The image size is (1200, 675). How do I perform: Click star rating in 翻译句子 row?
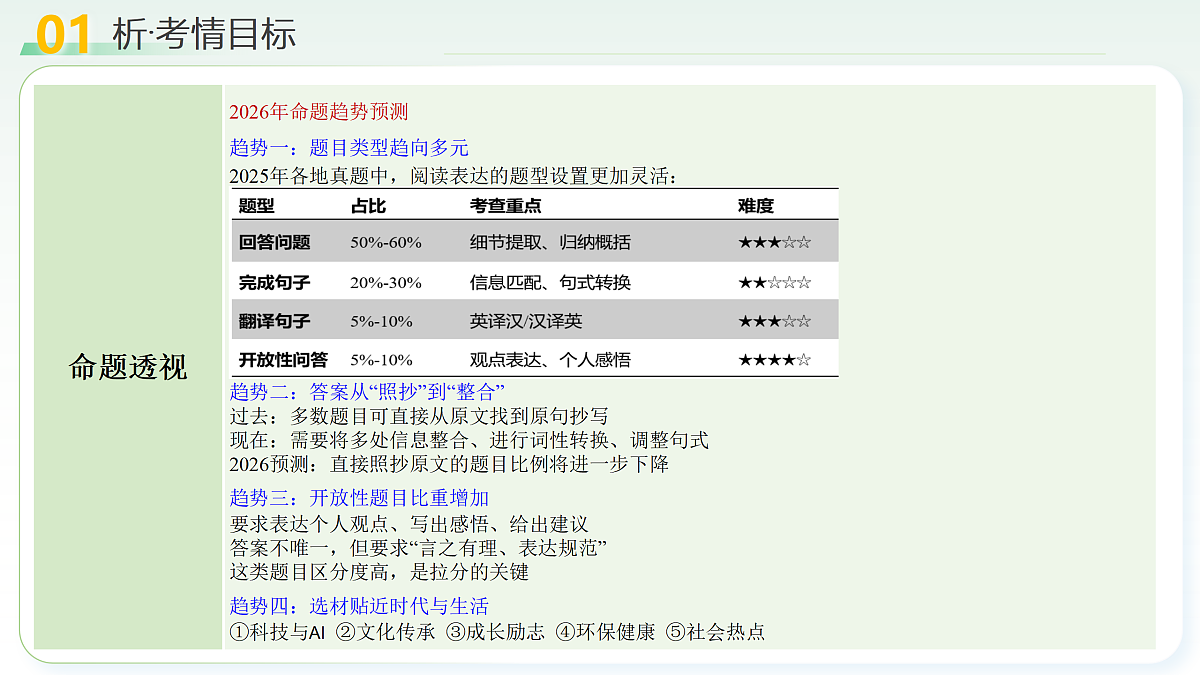[x=775, y=321]
